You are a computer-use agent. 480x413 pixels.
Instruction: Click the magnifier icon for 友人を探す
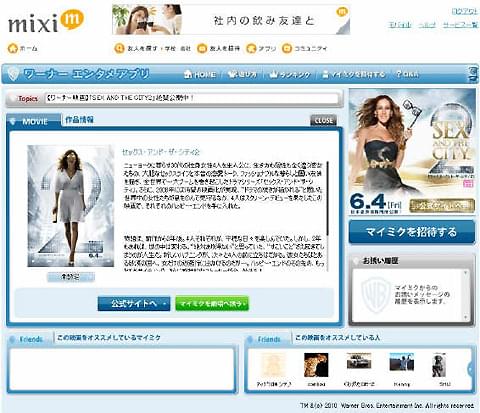tap(119, 48)
